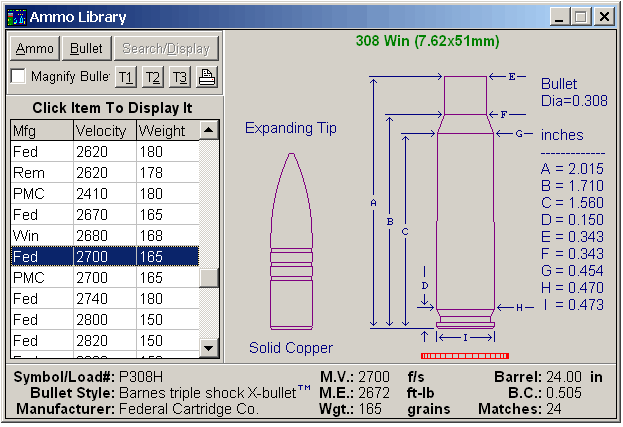Click the disabled Search/Display button
623x427 pixels.
(166, 48)
